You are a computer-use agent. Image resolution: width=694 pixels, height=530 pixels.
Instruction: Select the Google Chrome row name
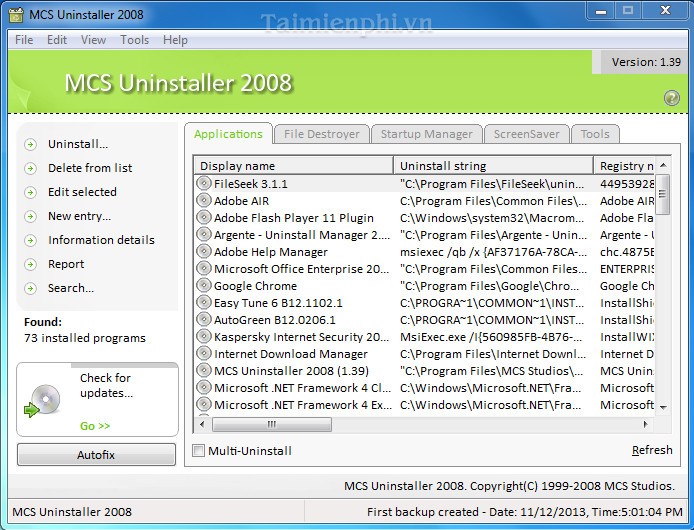point(255,286)
